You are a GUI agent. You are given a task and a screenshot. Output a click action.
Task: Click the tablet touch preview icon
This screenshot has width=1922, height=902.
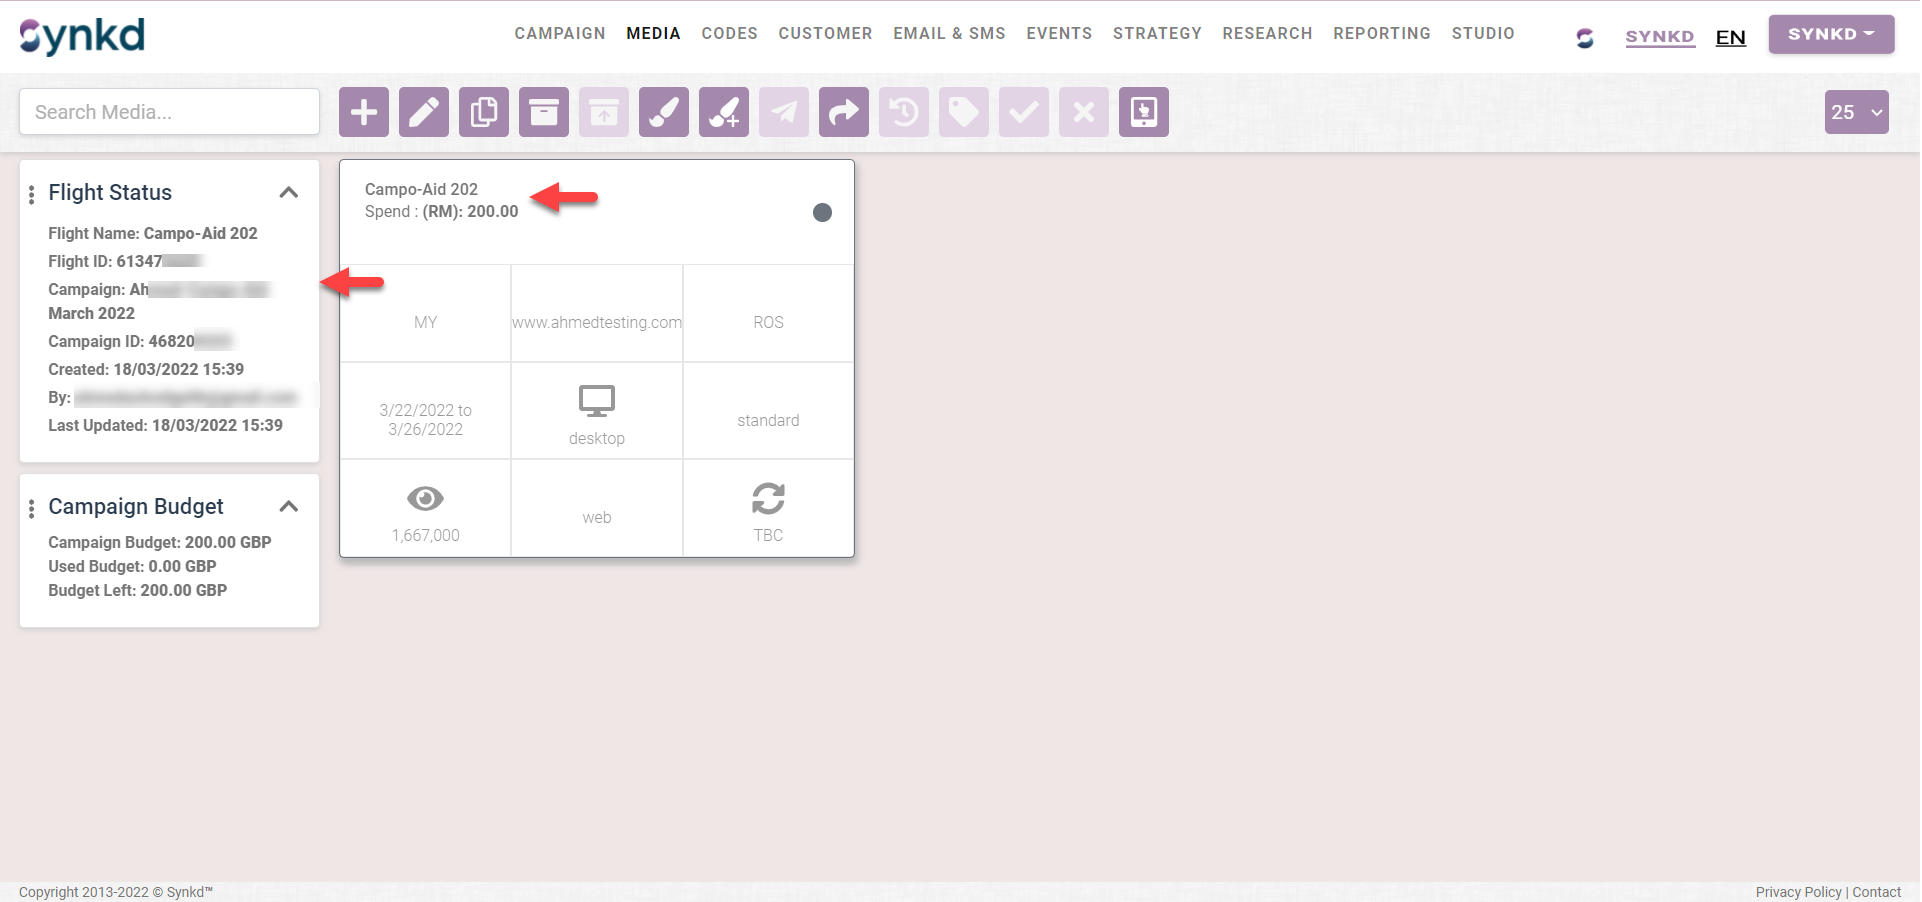coord(1144,112)
